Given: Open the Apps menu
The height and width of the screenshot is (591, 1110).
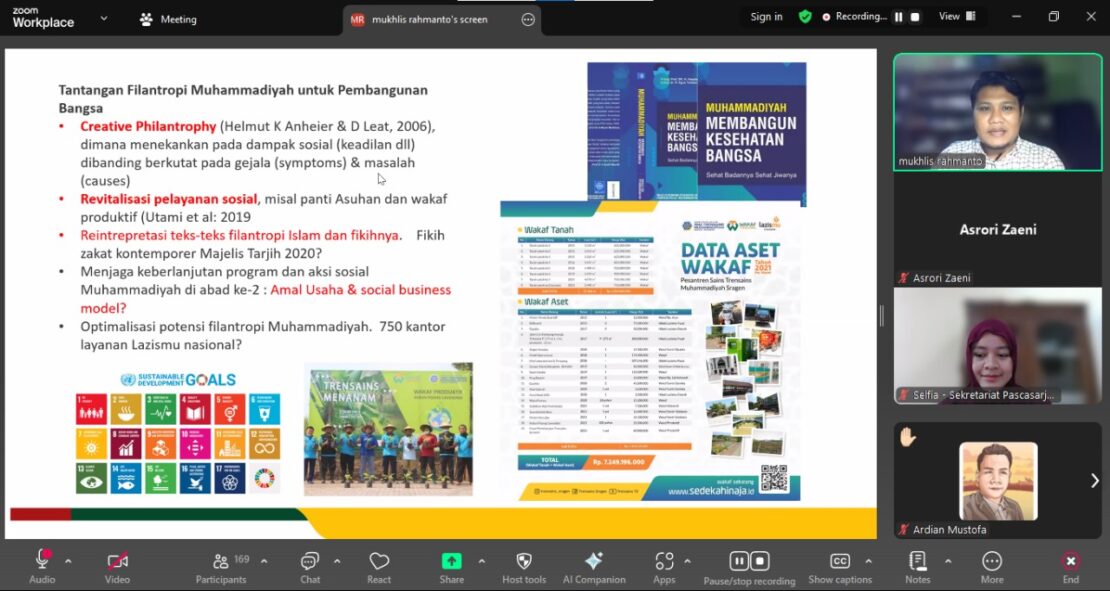Looking at the screenshot, I should point(664,567).
